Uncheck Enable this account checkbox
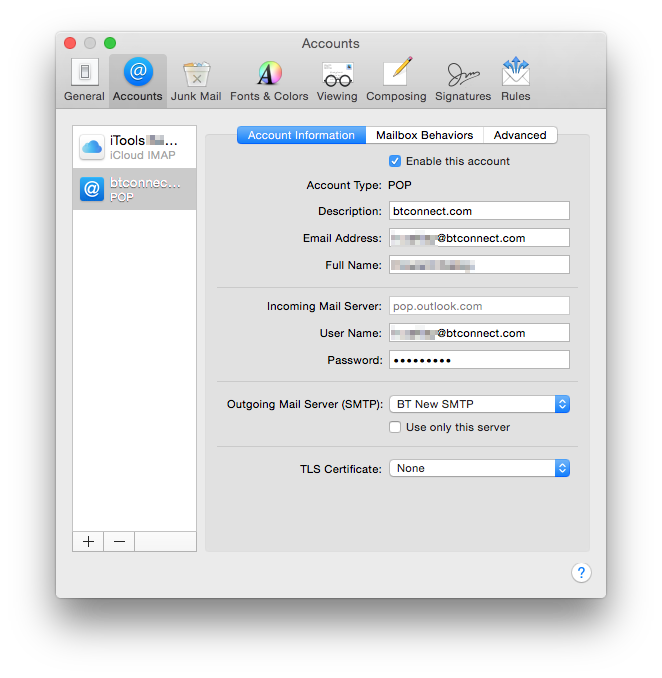Viewport: 662px width, 678px height. (x=395, y=161)
